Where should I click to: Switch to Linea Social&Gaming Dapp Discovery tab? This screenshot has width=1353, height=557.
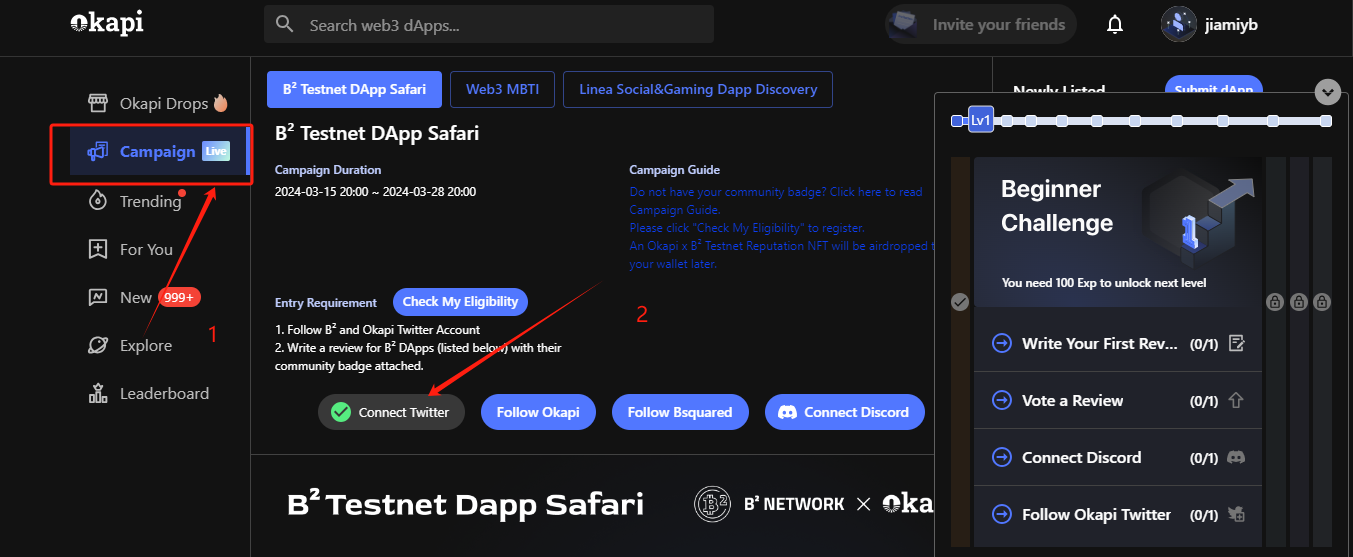(698, 89)
